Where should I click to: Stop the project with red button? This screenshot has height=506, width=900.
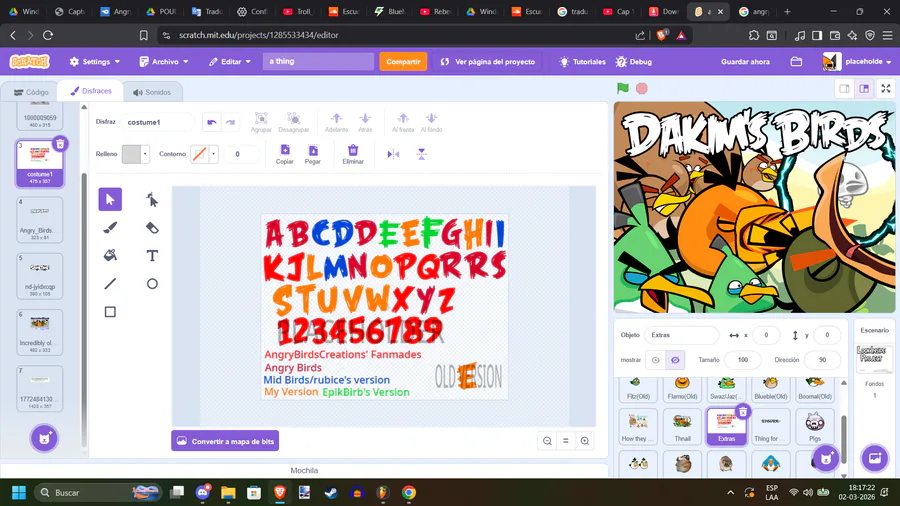[x=642, y=88]
